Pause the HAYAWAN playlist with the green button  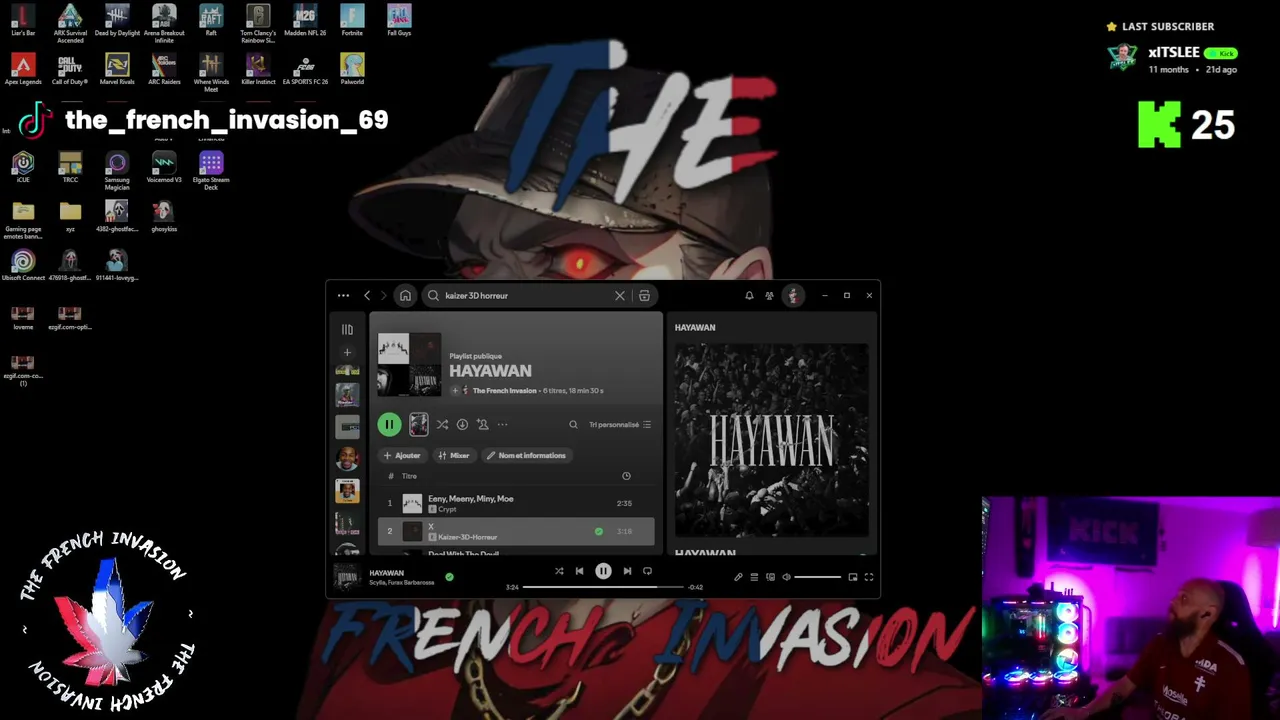point(389,425)
